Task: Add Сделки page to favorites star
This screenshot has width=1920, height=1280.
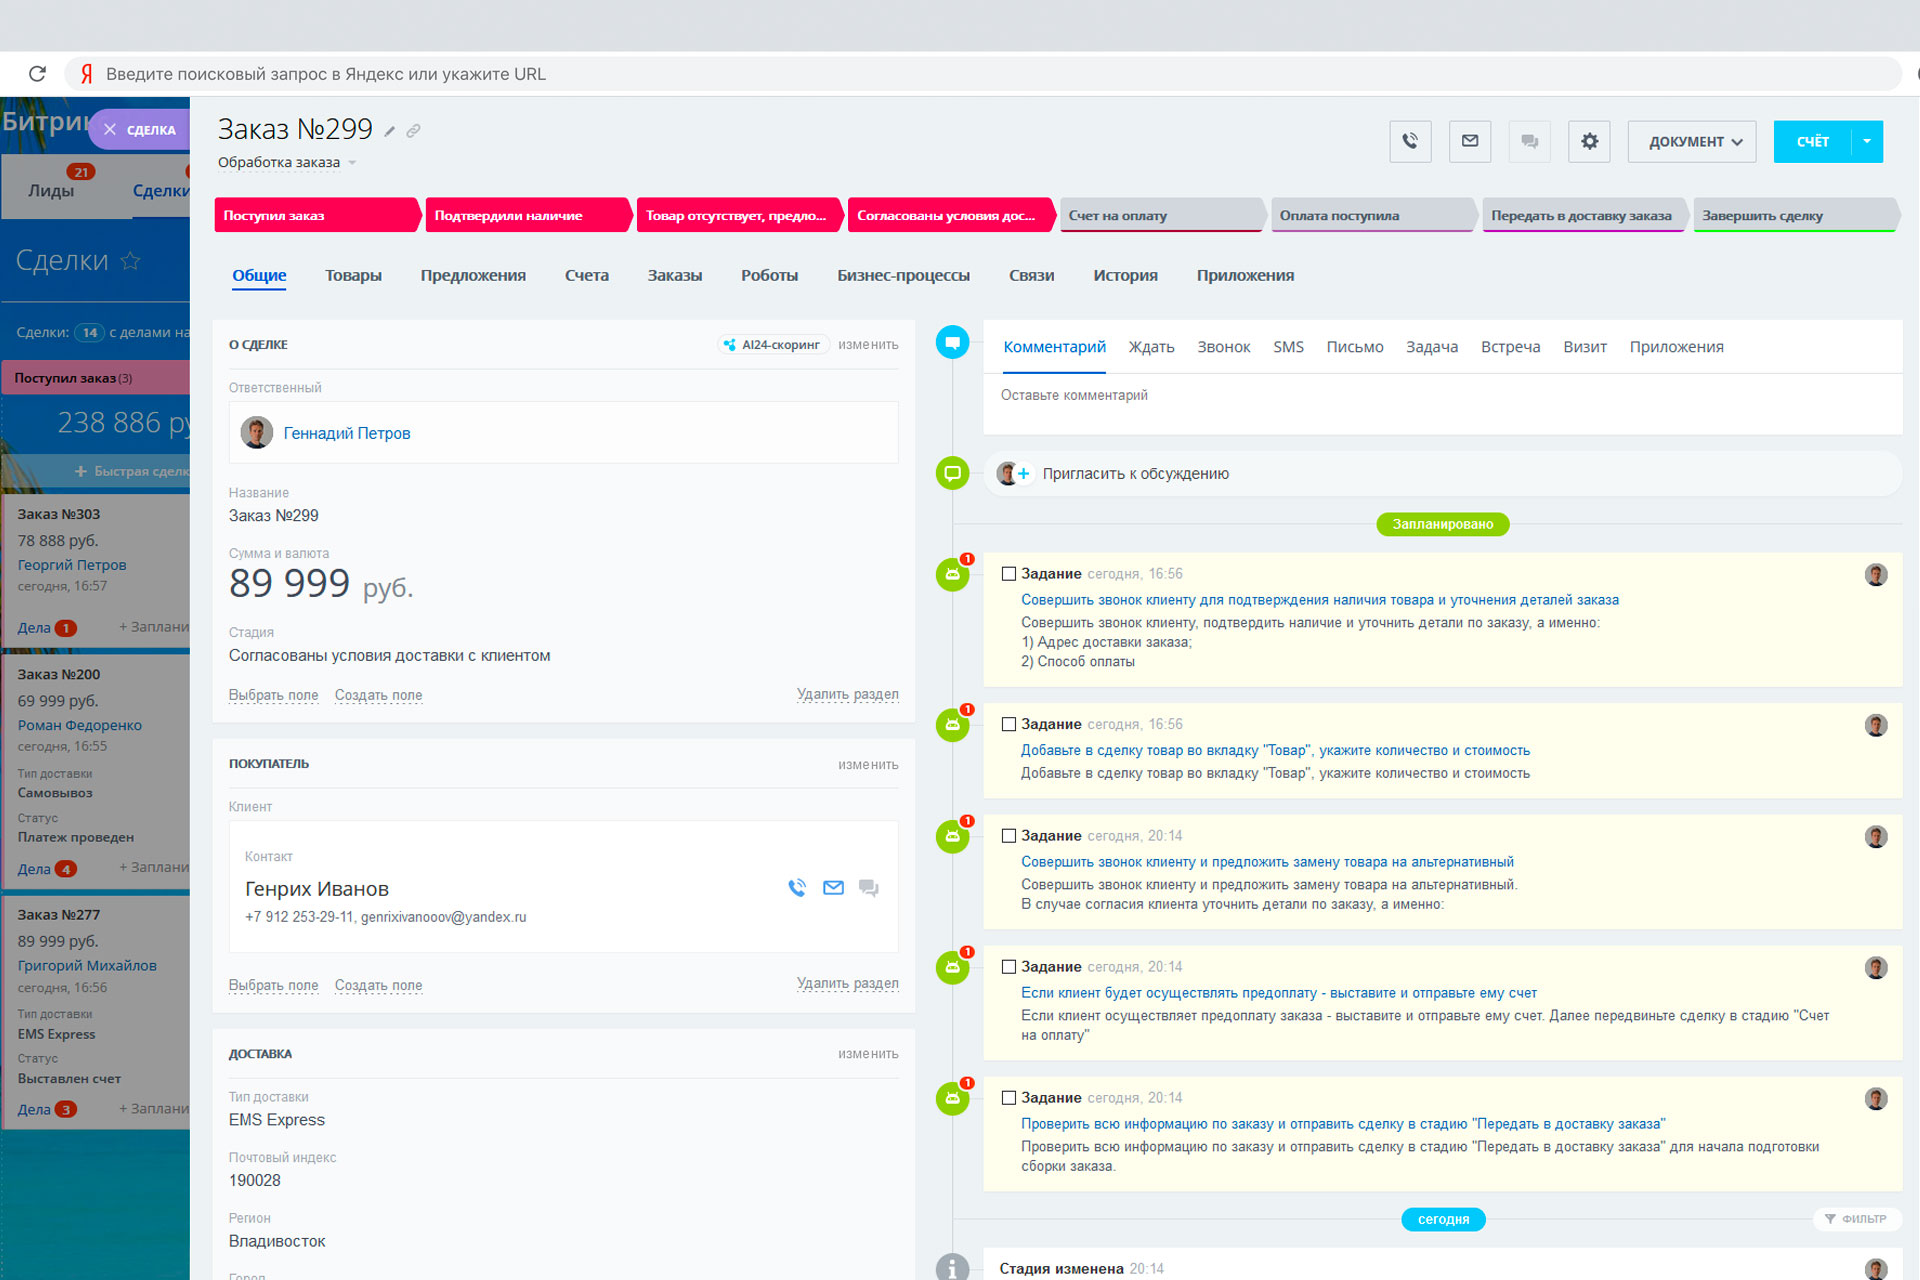Action: click(130, 261)
